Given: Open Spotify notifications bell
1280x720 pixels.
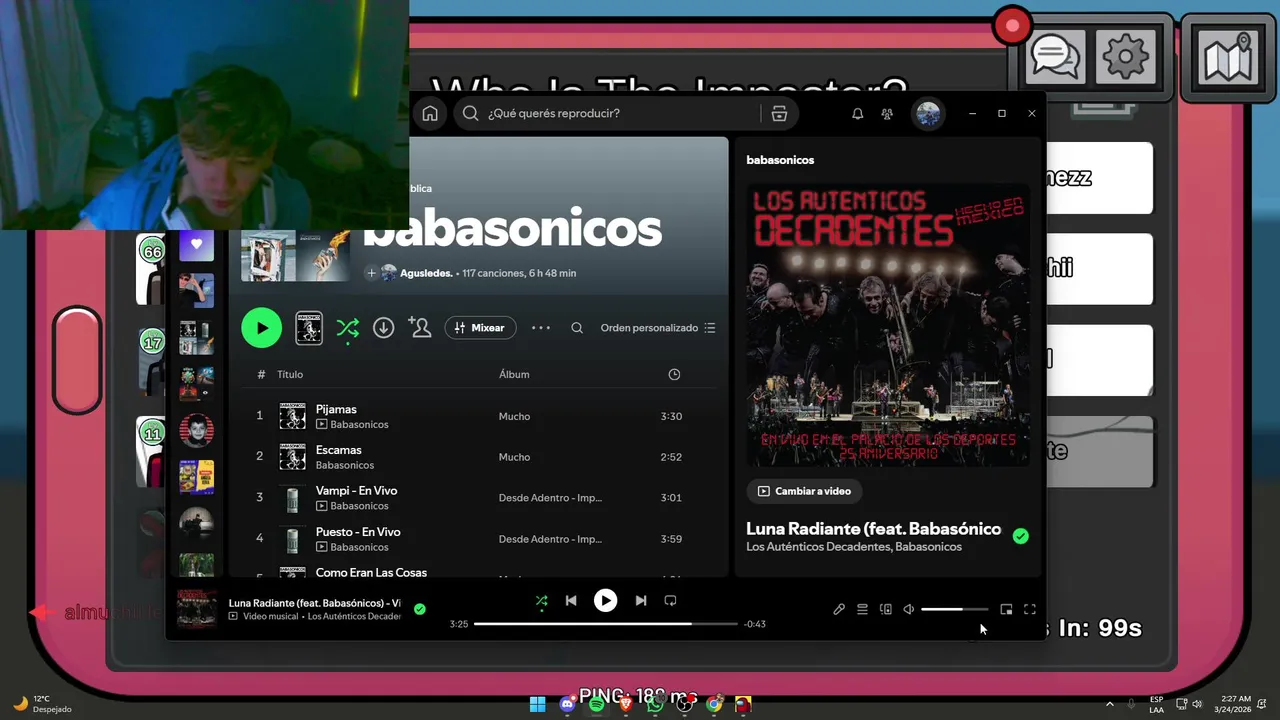Looking at the screenshot, I should click(x=857, y=114).
